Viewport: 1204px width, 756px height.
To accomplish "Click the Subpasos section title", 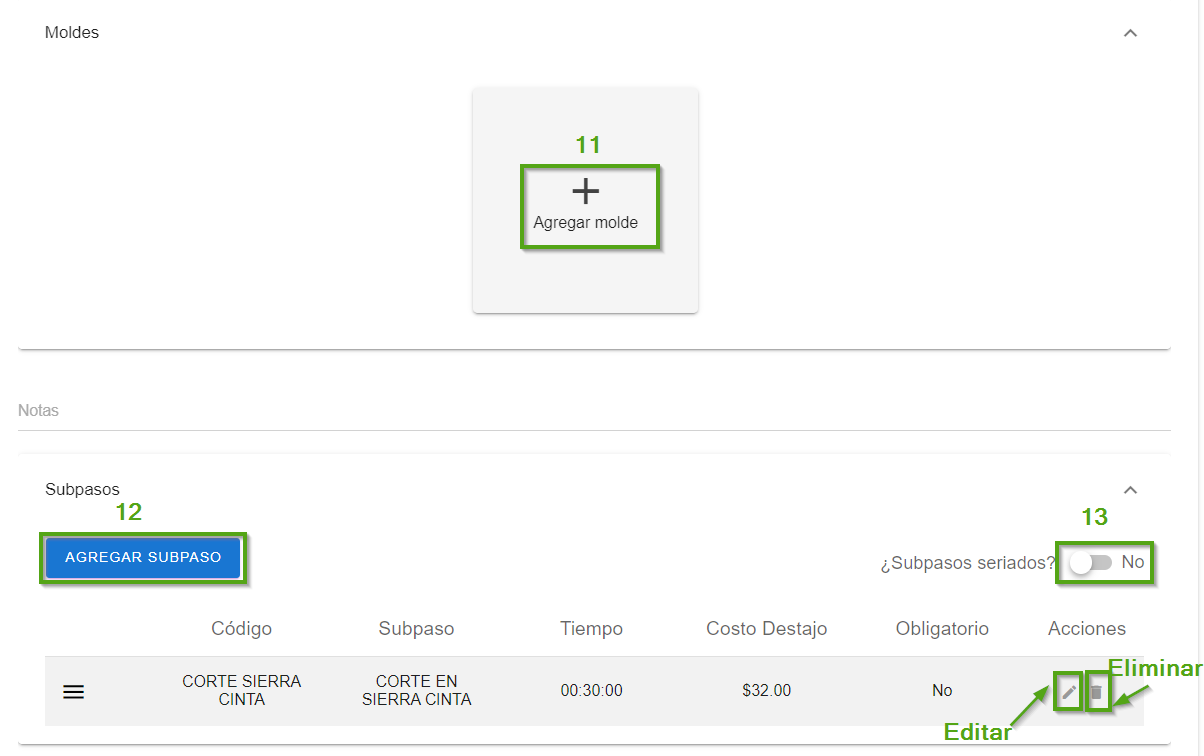I will [x=82, y=490].
